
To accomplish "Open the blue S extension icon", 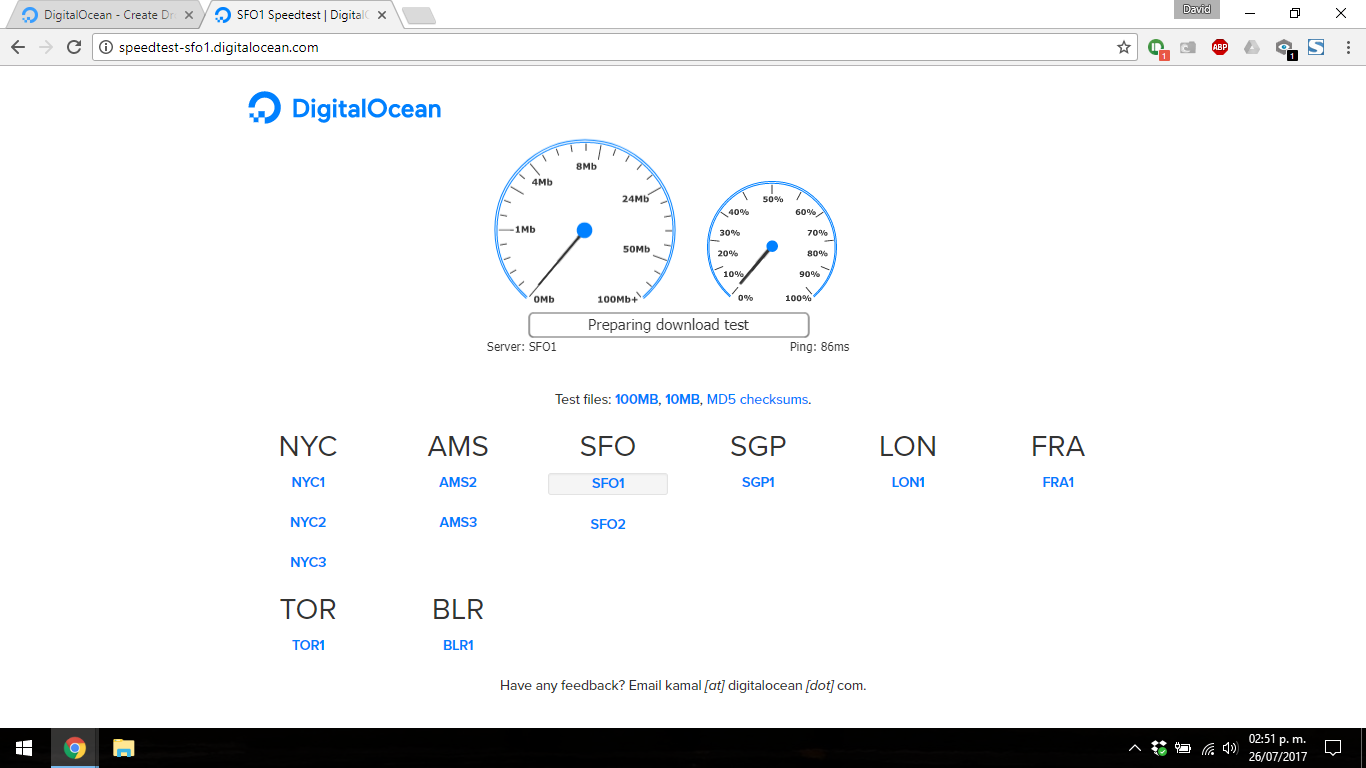I will pos(1316,47).
